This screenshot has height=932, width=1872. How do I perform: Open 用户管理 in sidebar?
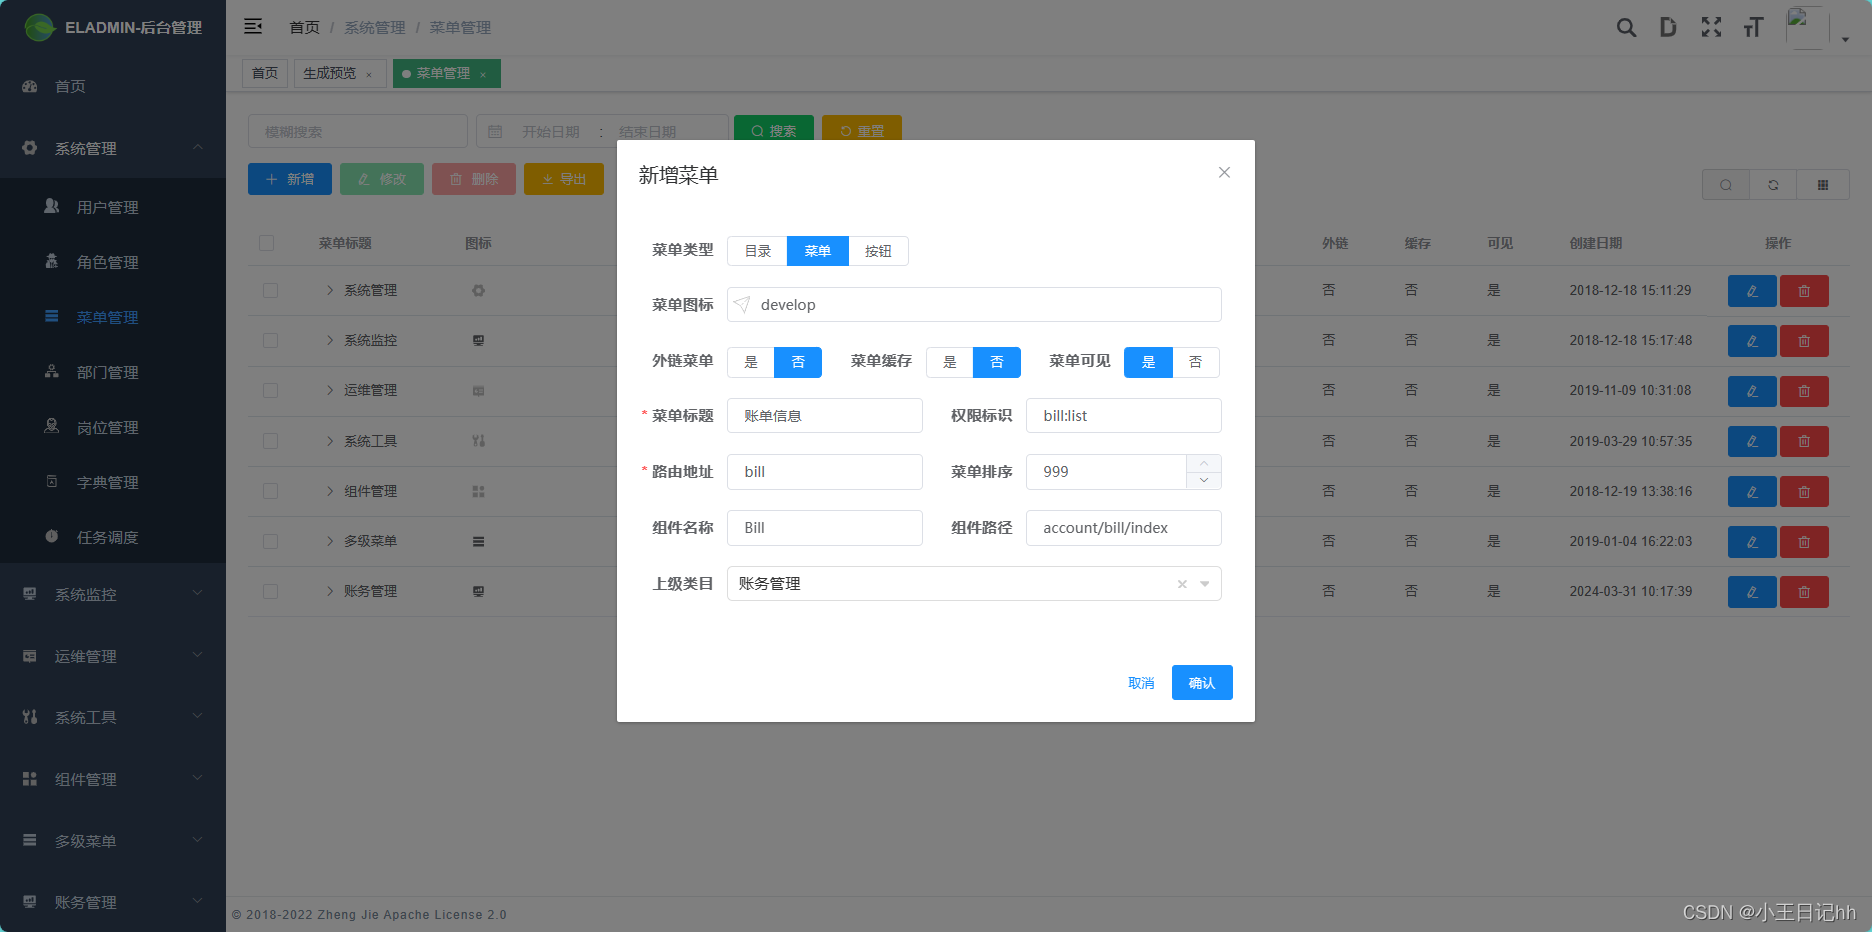[x=113, y=207]
